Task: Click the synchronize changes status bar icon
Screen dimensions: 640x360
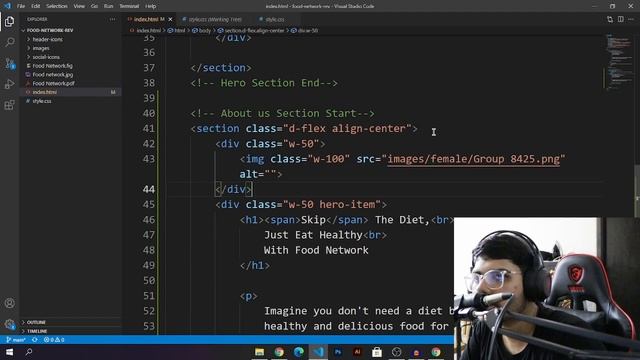Action: point(35,340)
